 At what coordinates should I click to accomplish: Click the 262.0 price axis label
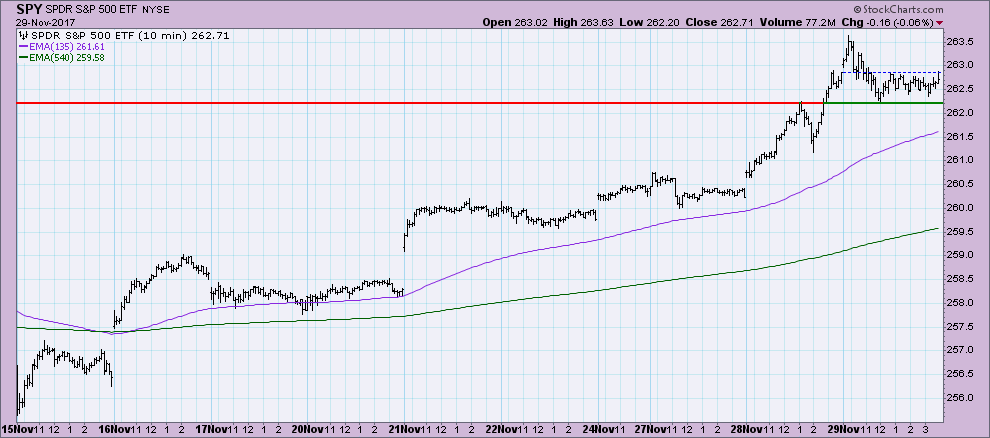click(x=959, y=113)
